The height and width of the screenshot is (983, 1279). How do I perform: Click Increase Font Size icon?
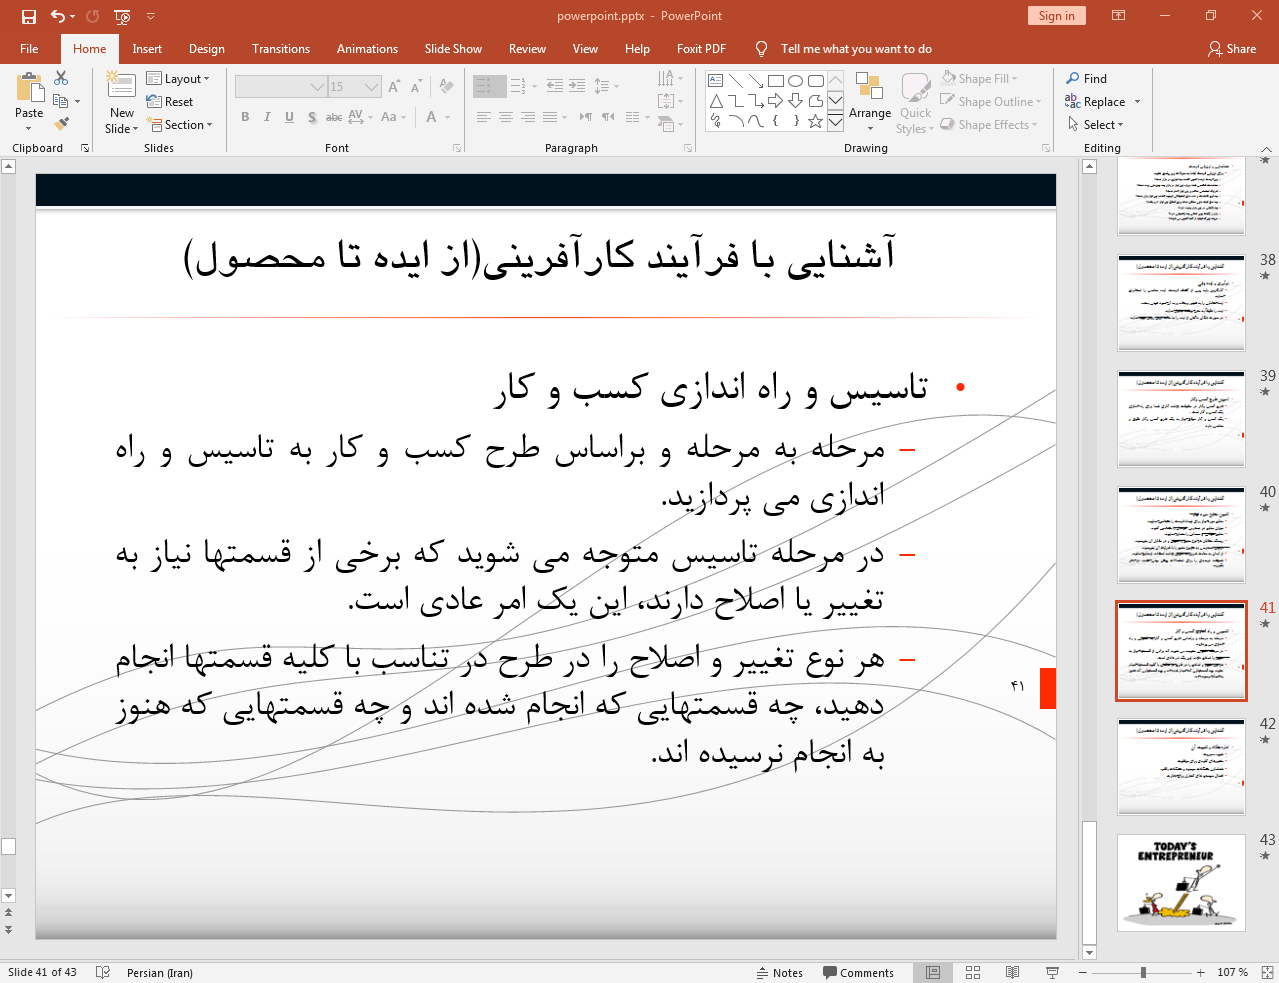coord(395,87)
